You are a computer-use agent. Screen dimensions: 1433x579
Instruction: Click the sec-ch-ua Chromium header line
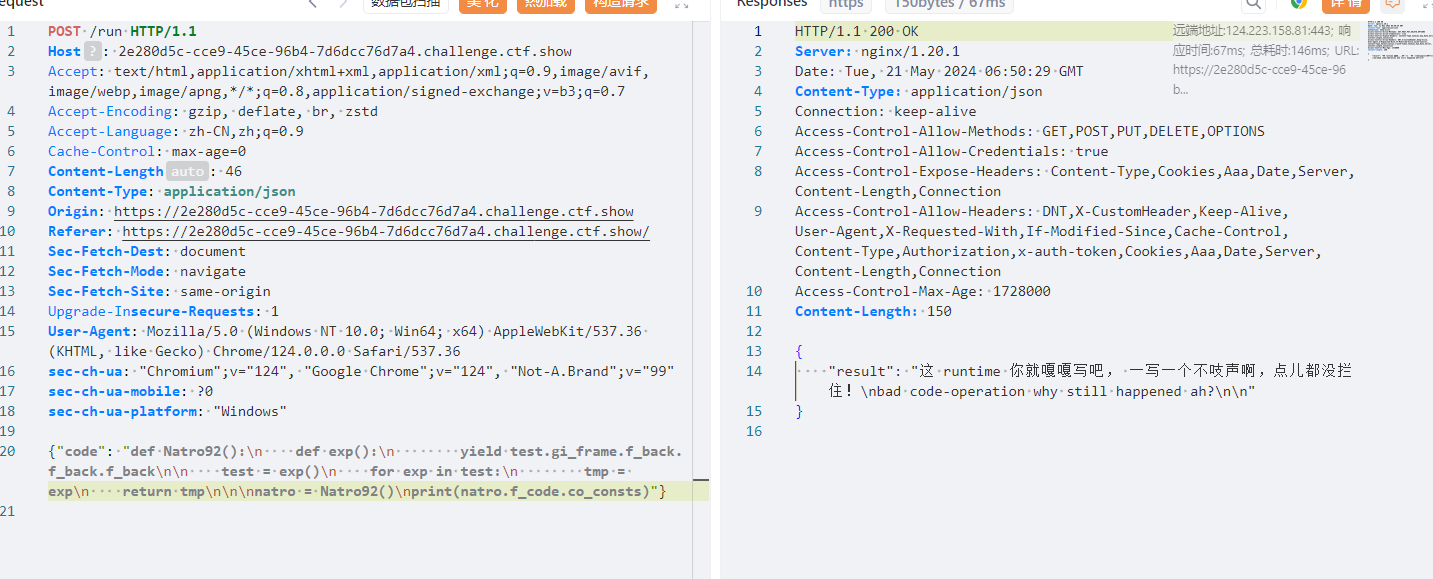[x=362, y=371]
